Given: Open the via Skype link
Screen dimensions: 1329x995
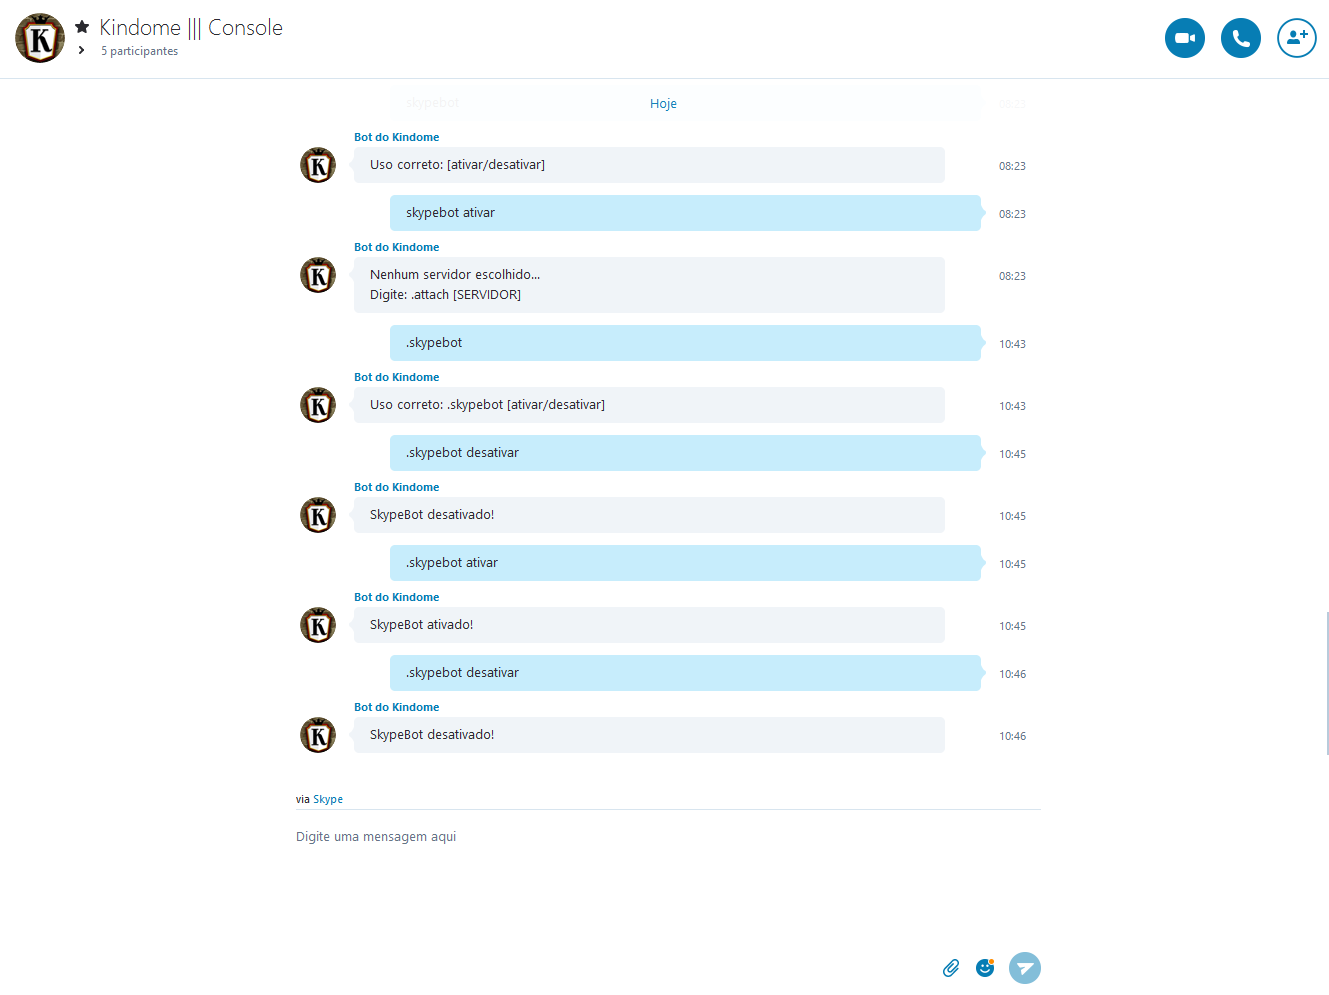Looking at the screenshot, I should [x=328, y=799].
